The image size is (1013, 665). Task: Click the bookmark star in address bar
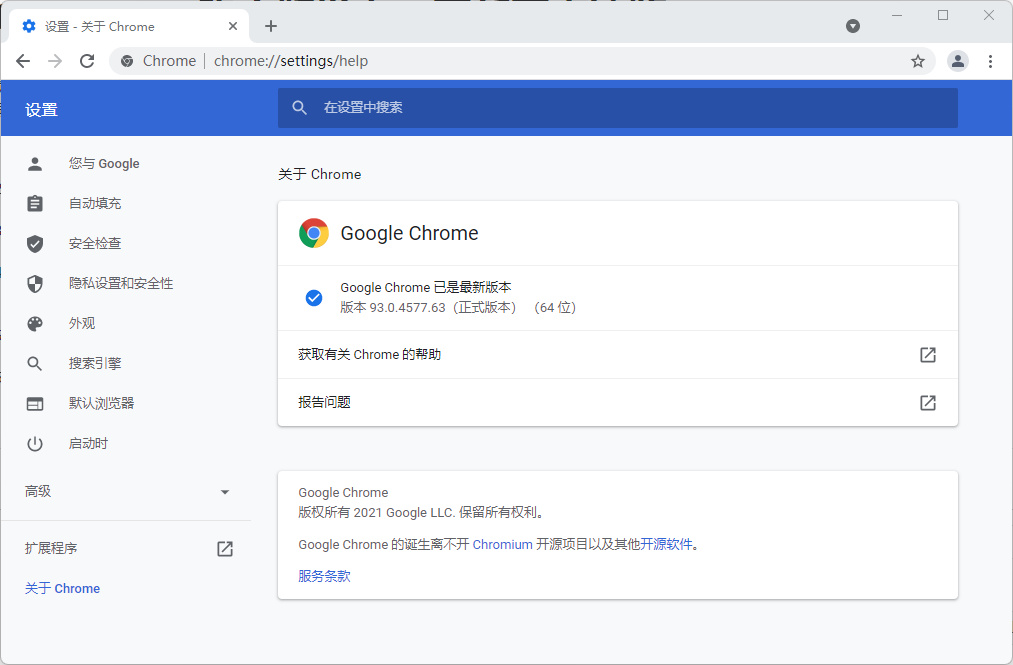[x=917, y=61]
